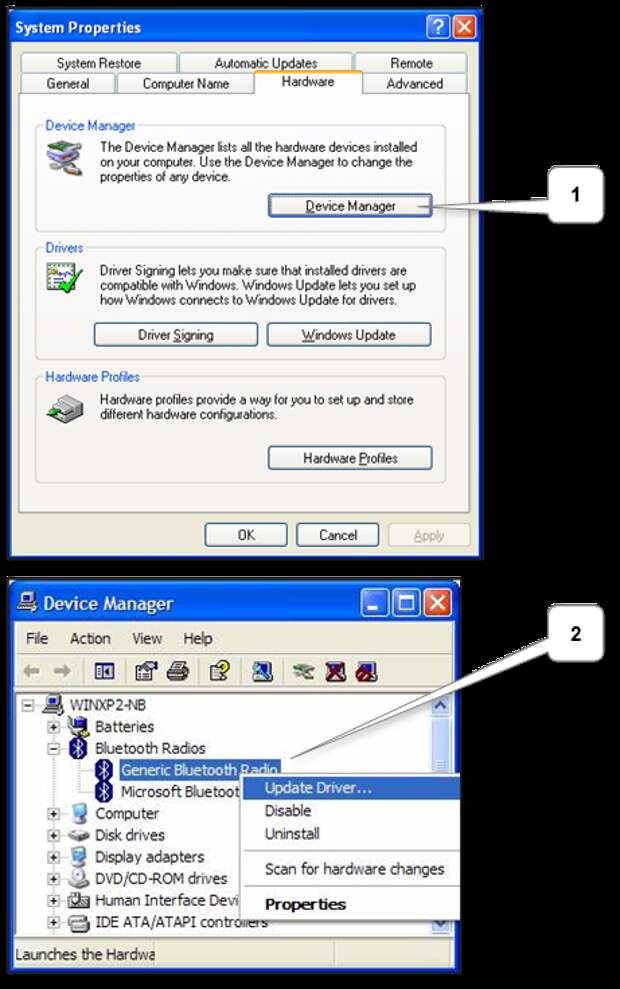This screenshot has width=620, height=989.
Task: Choose Uninstall from the context menu
Action: pos(351,834)
